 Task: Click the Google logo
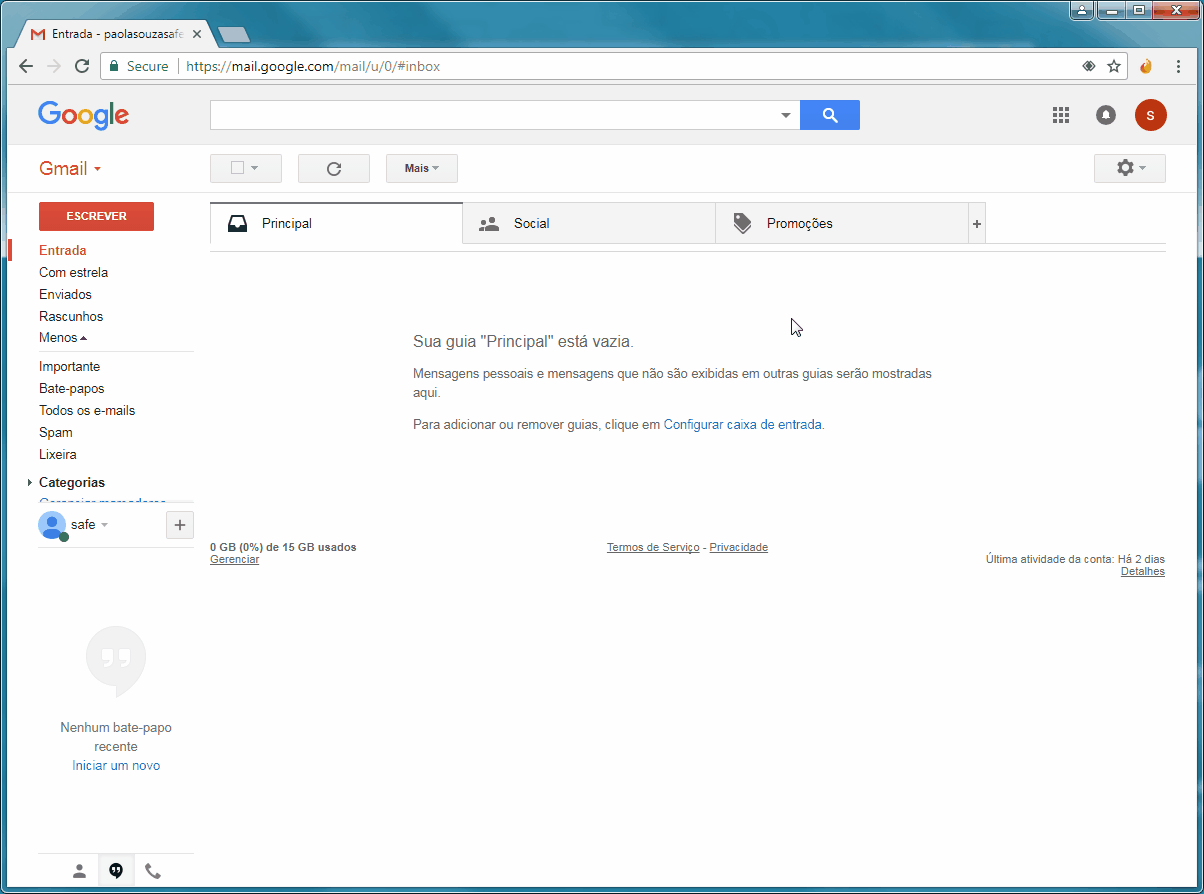coord(84,115)
